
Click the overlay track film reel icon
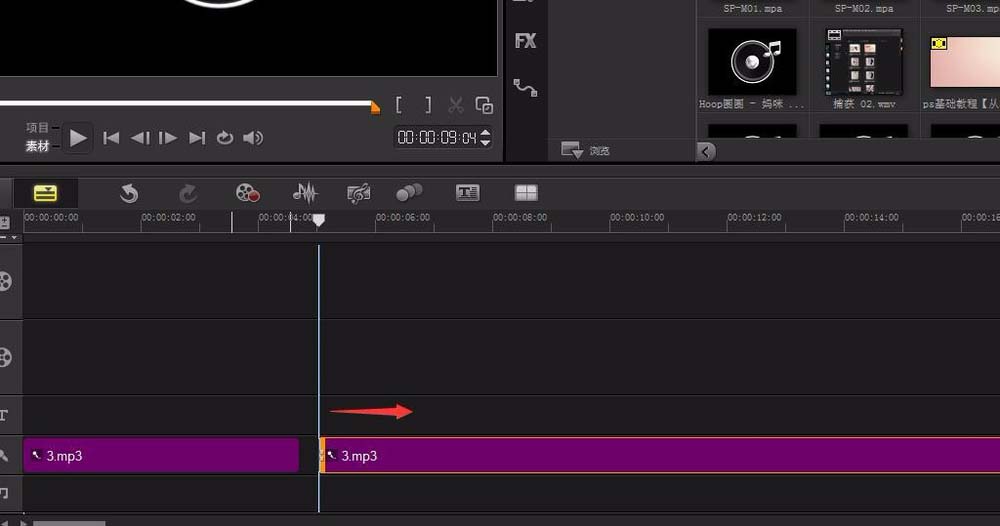click(x=5, y=358)
